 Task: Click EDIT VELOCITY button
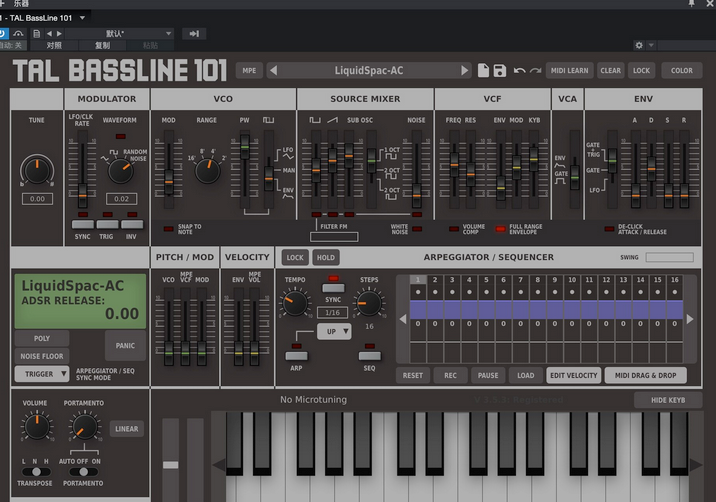[x=574, y=375]
